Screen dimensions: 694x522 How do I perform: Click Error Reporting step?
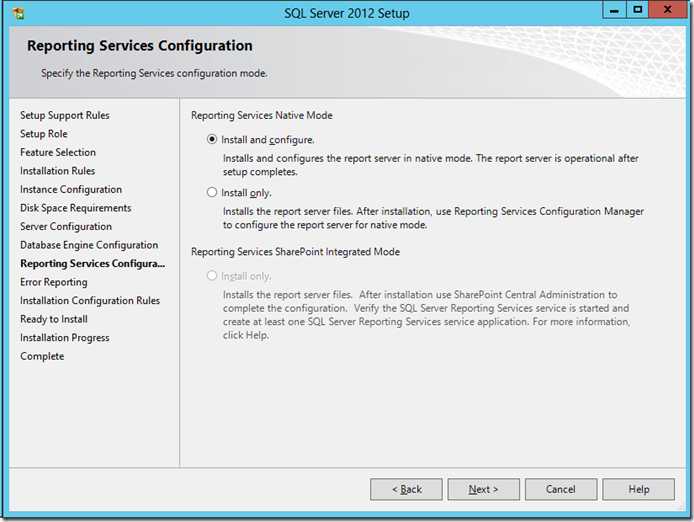pos(54,282)
